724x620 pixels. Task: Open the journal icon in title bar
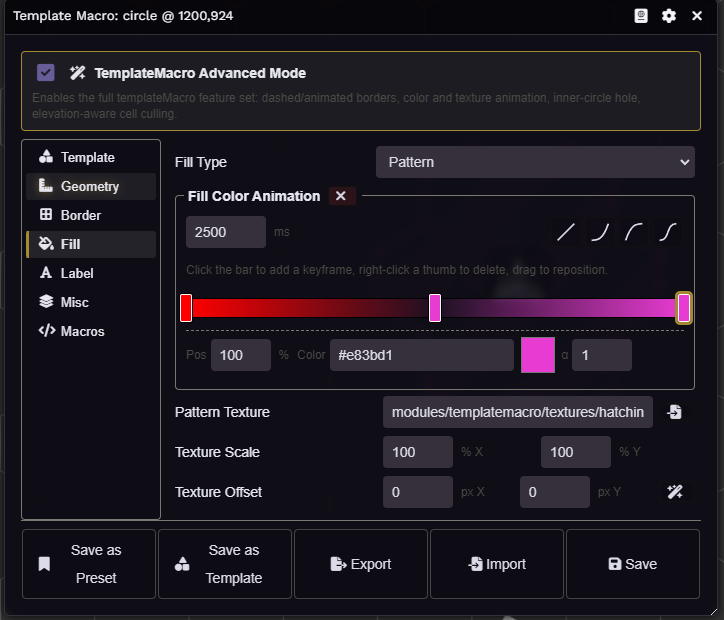[x=641, y=16]
